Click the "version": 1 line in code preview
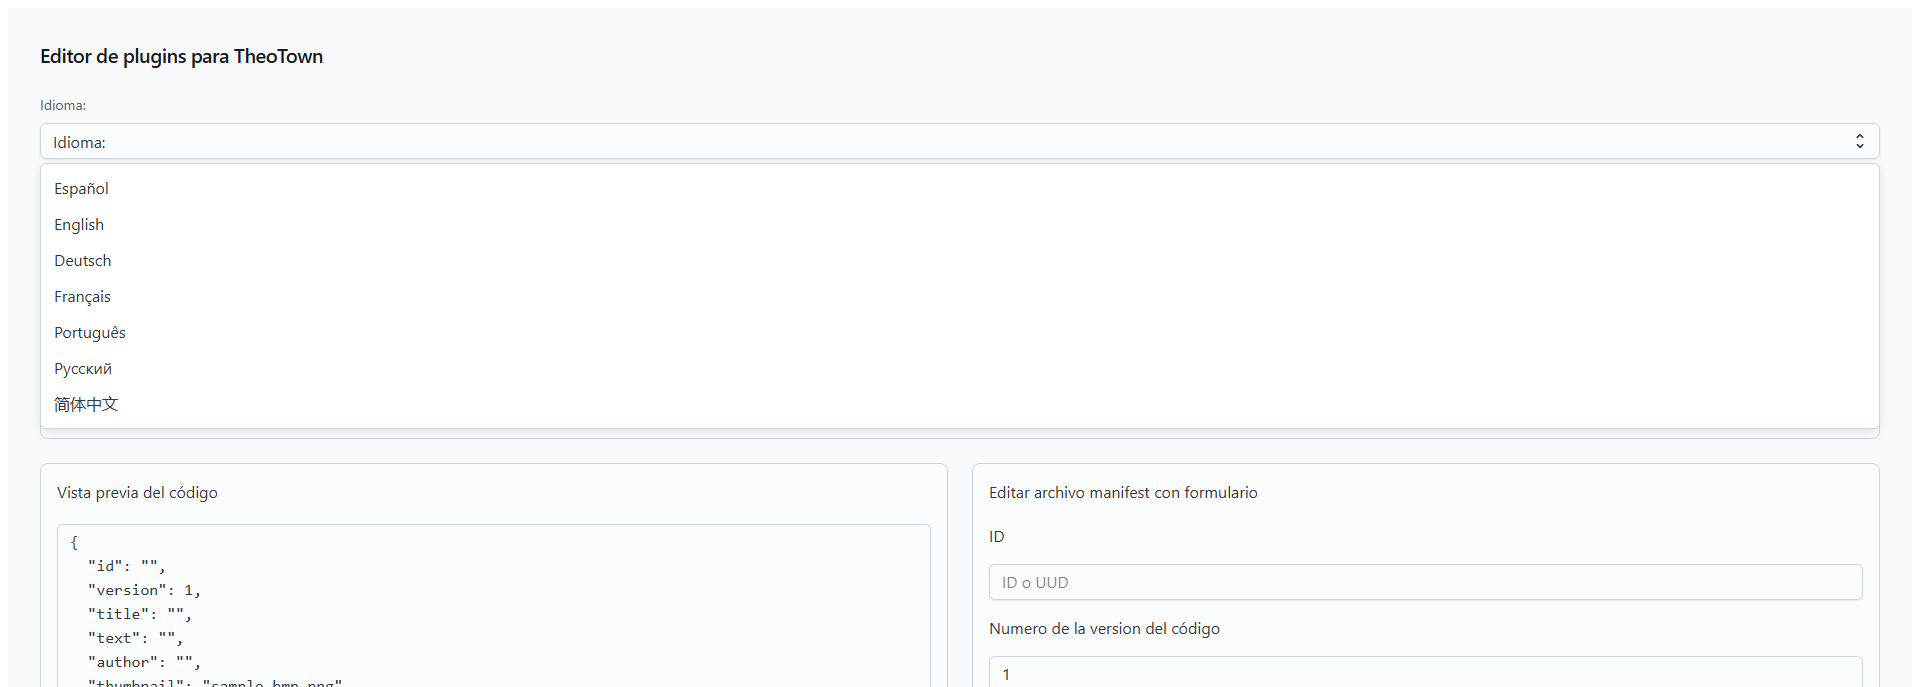This screenshot has width=1920, height=687. point(144,590)
